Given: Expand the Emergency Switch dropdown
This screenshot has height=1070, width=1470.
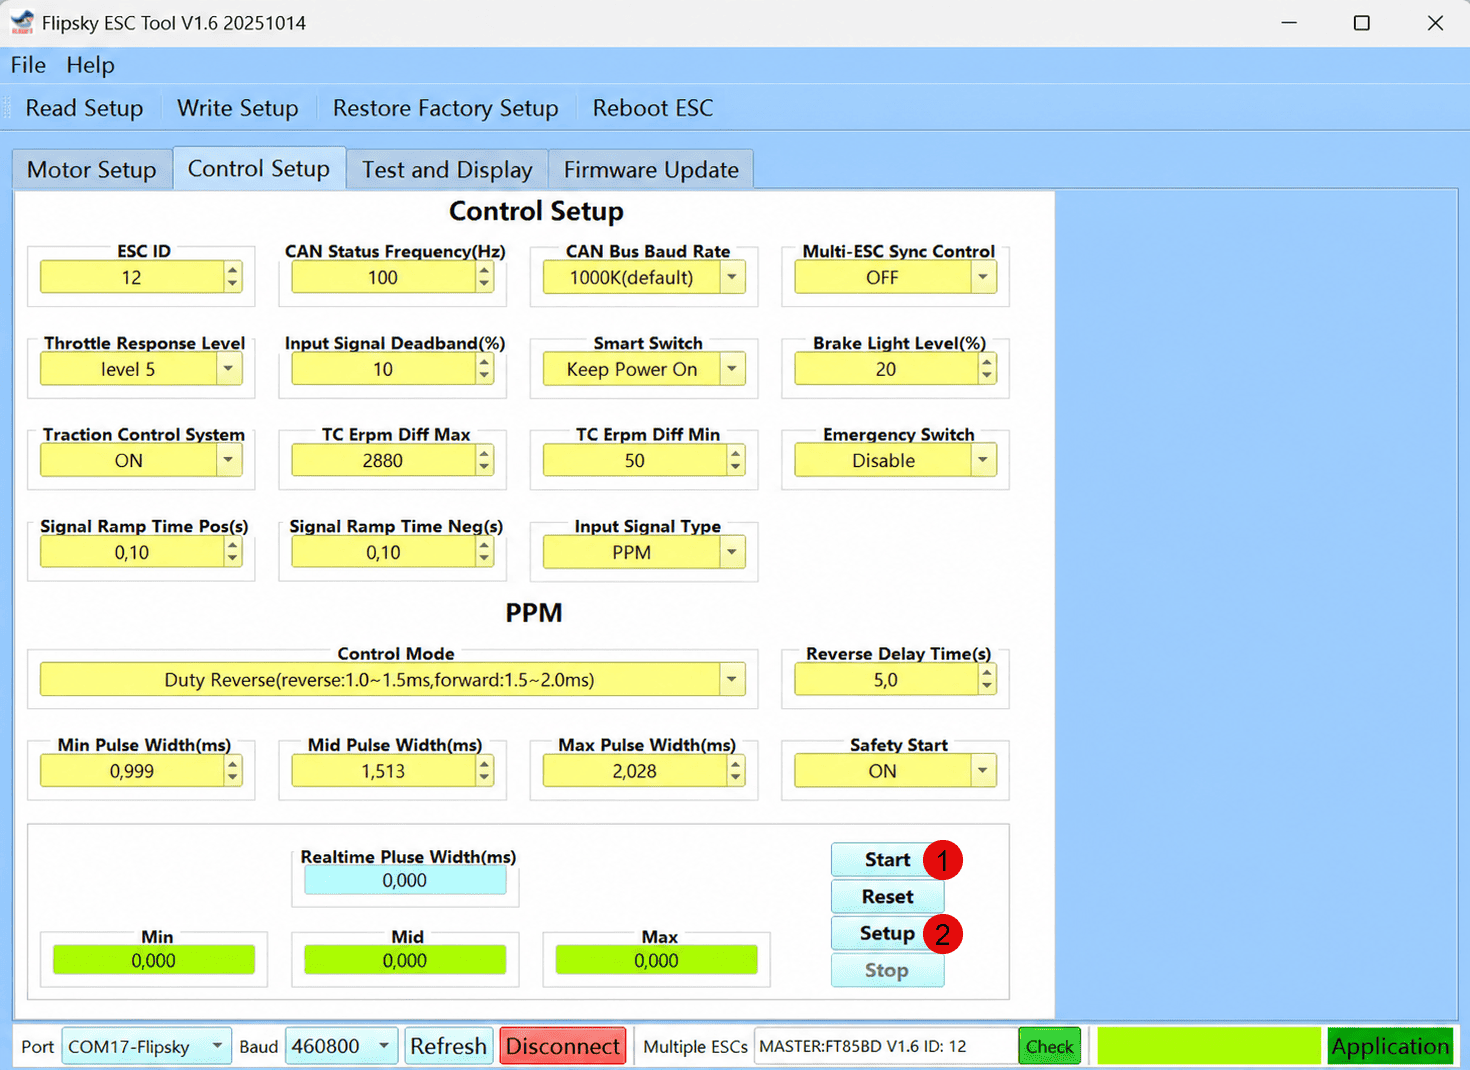Looking at the screenshot, I should coord(896,461).
